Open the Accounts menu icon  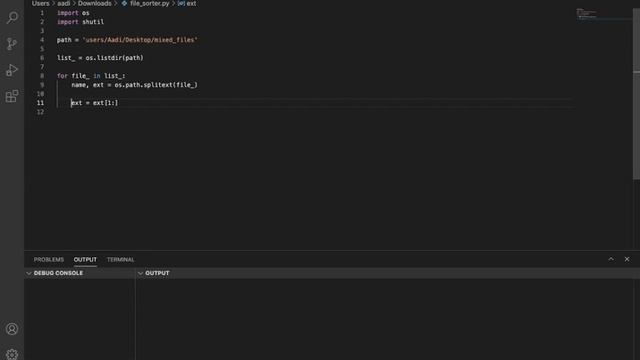(x=12, y=329)
